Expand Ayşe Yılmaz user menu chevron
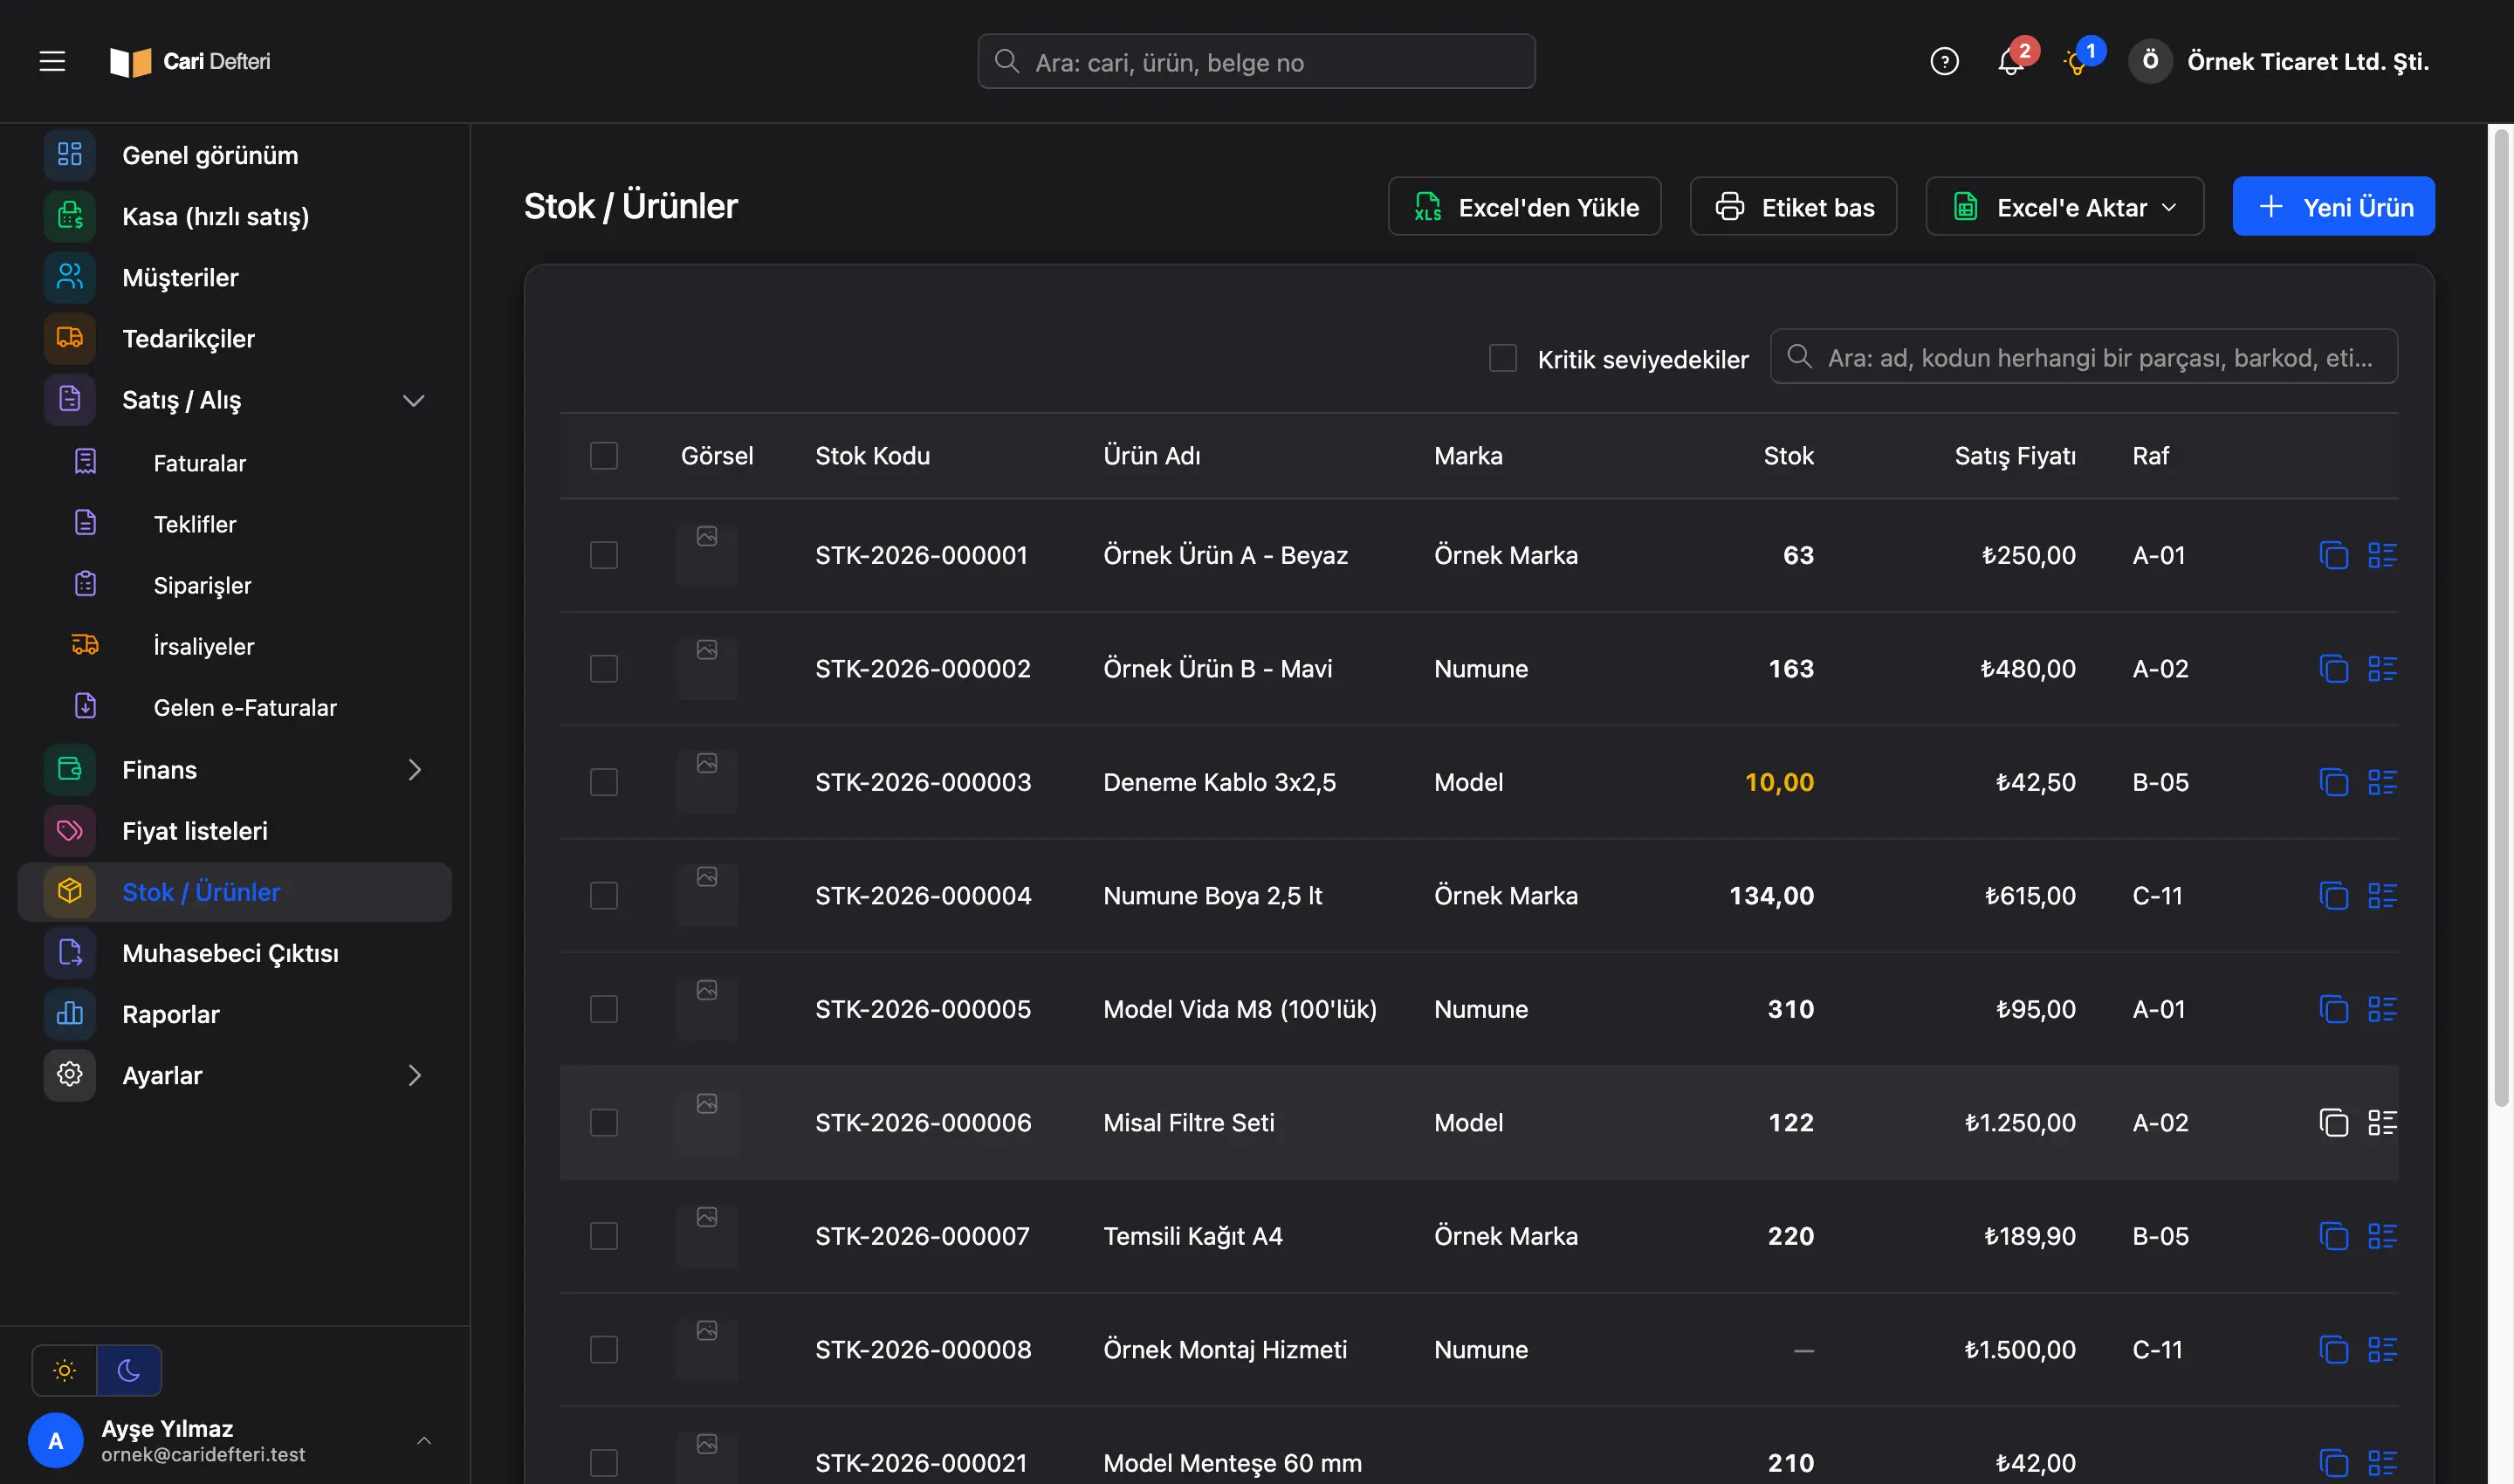The height and width of the screenshot is (1484, 2514). point(424,1440)
